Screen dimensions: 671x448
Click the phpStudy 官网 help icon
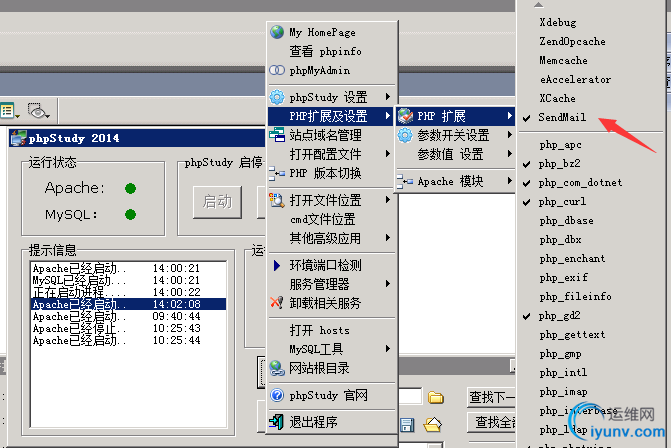(277, 395)
